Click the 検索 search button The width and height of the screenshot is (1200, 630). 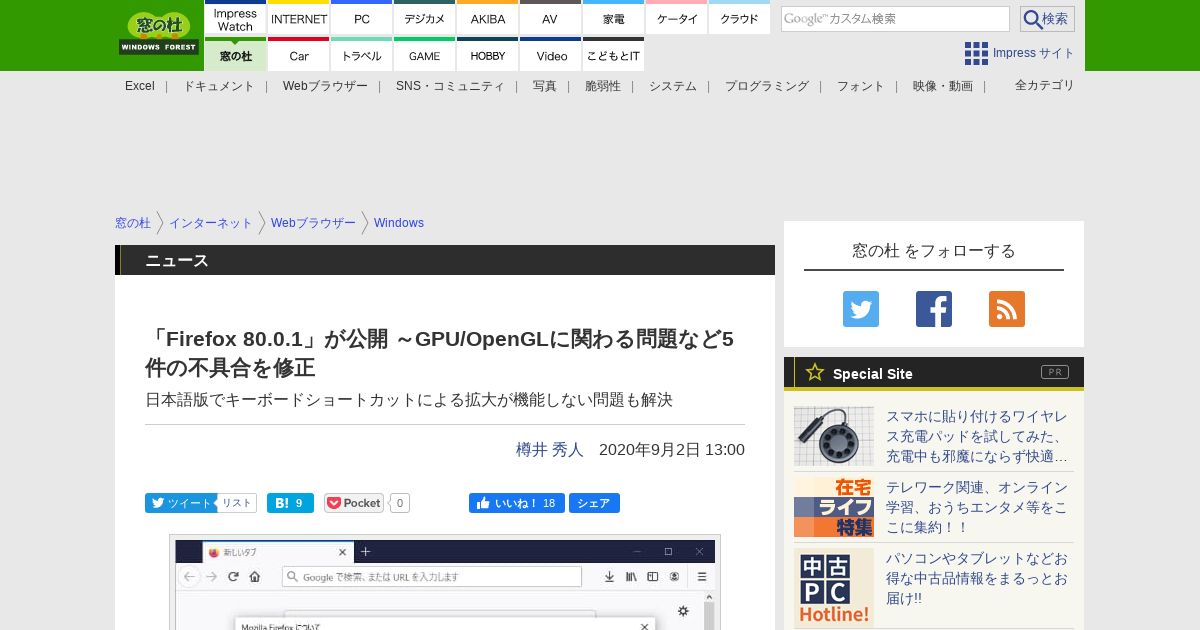click(x=1047, y=19)
